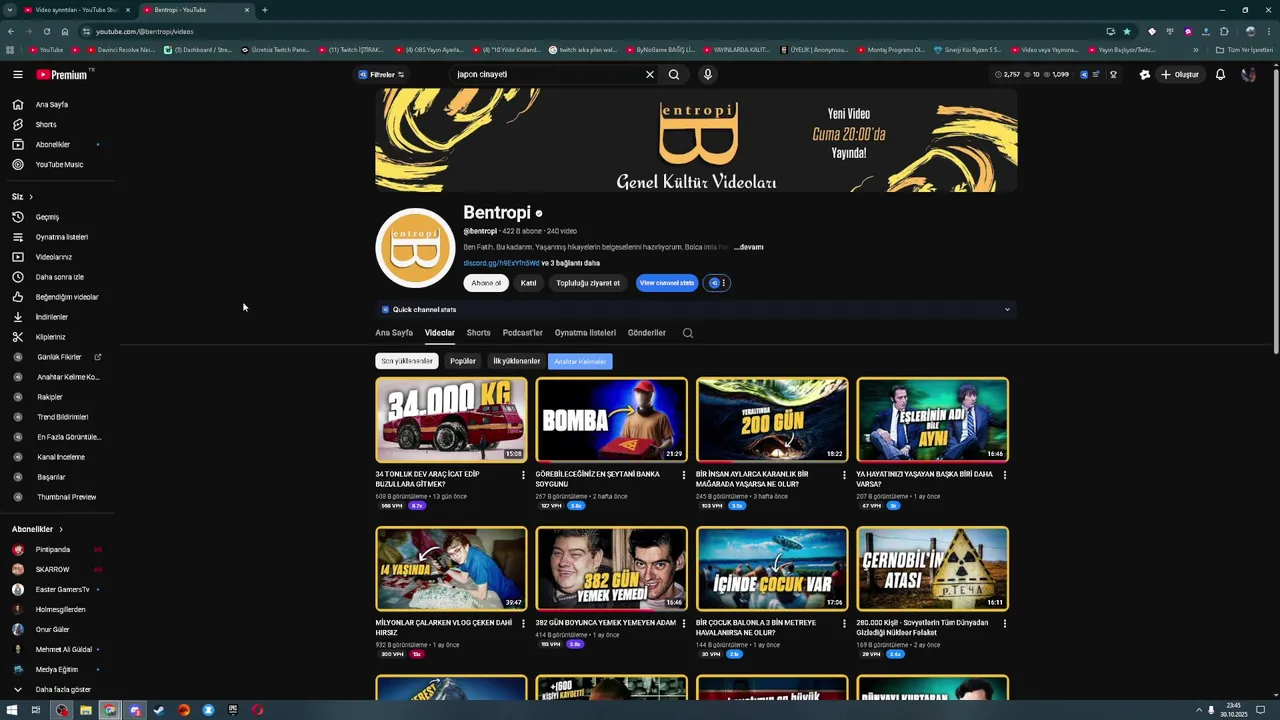Open the YouTube hamburger guide menu
This screenshot has width=1280, height=720.
(17, 75)
